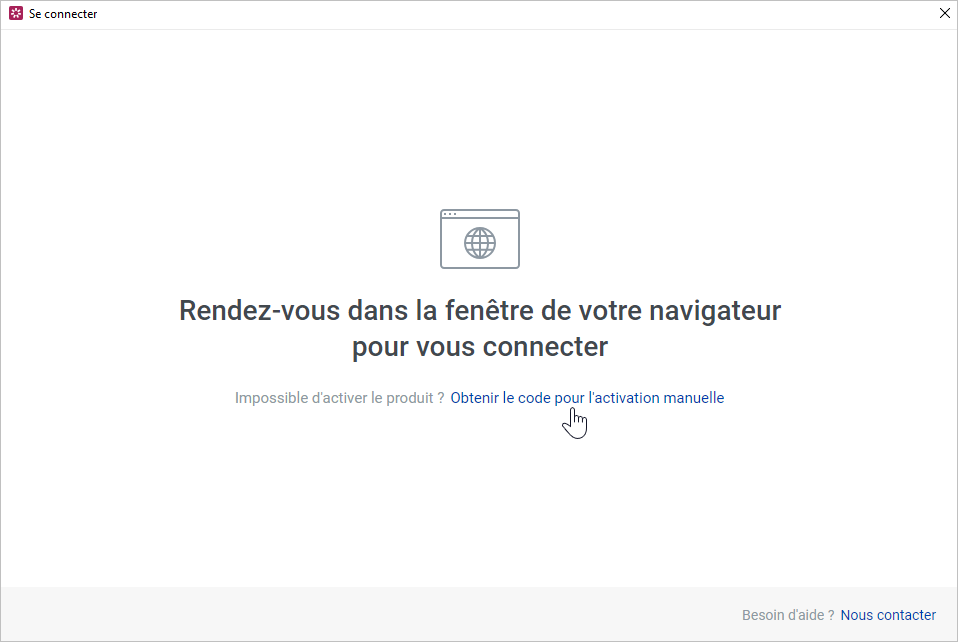Click the Se connecter window title text

[63, 14]
